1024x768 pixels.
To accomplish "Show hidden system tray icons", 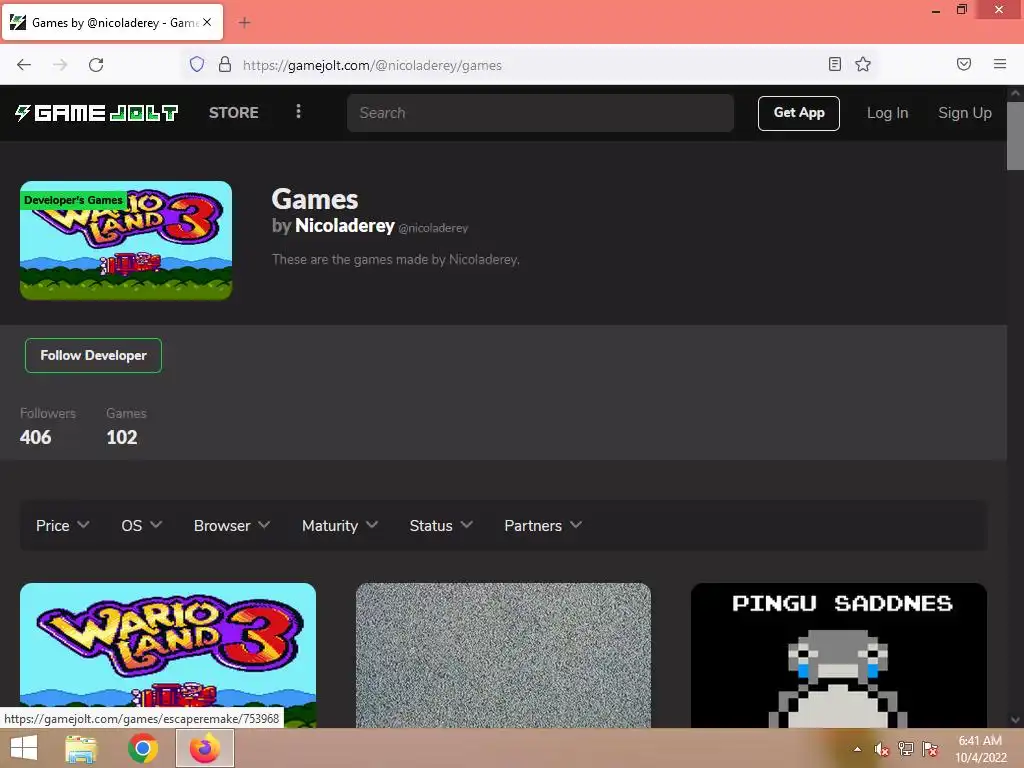I will point(857,749).
